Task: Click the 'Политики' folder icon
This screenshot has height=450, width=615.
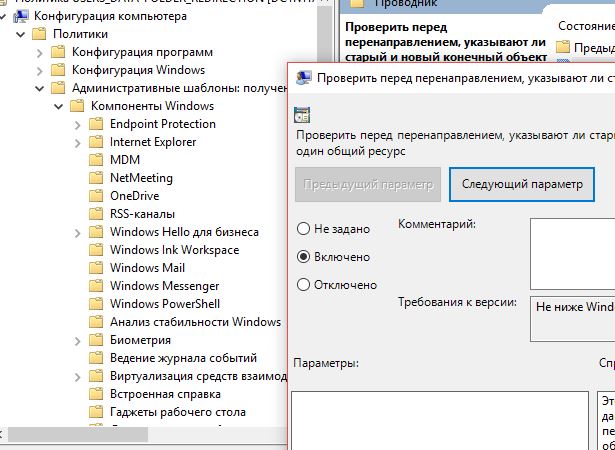Action: (x=39, y=34)
